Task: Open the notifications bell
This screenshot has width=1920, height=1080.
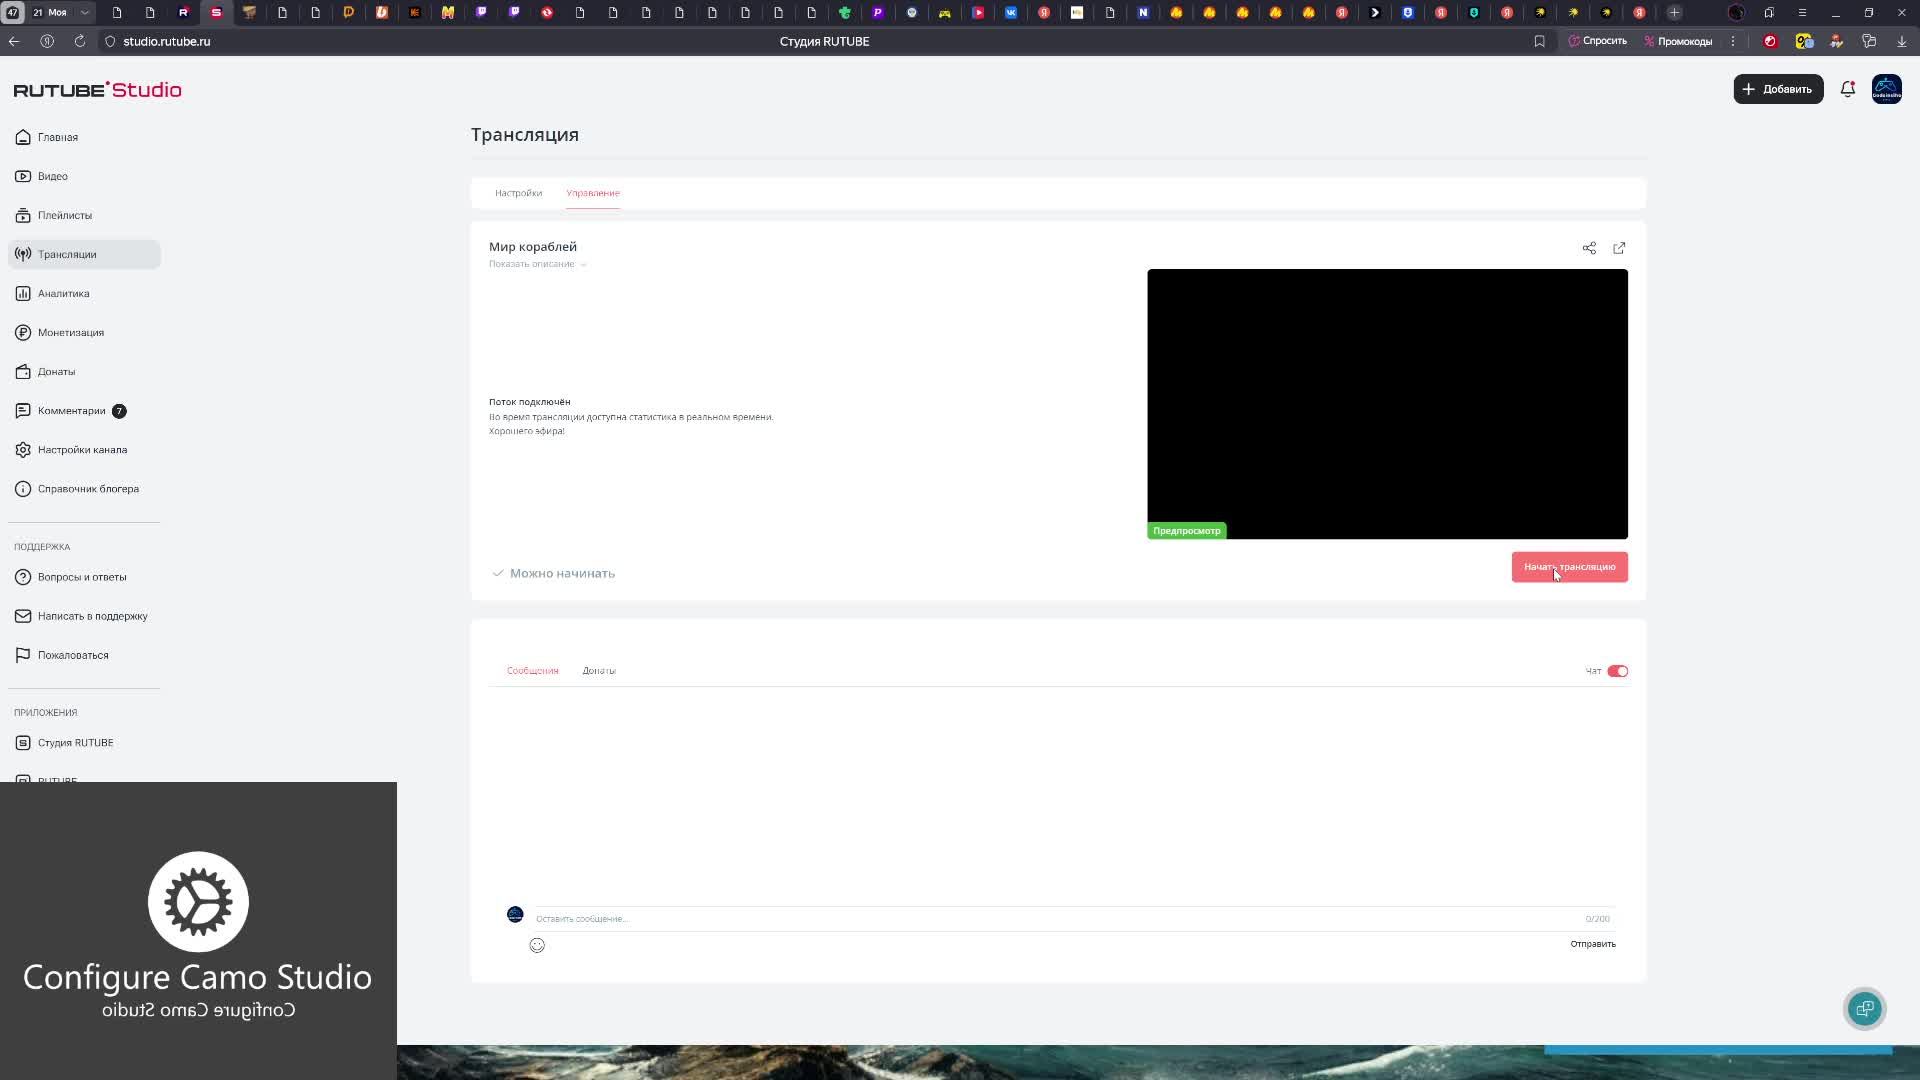Action: 1848,89
